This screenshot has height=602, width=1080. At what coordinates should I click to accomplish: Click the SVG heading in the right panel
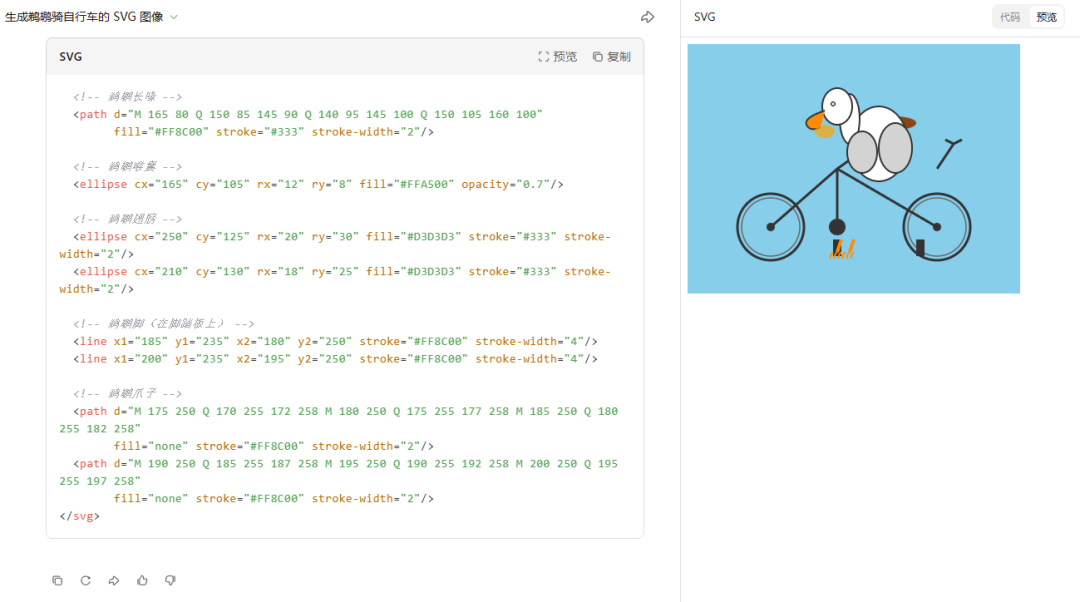[x=704, y=17]
